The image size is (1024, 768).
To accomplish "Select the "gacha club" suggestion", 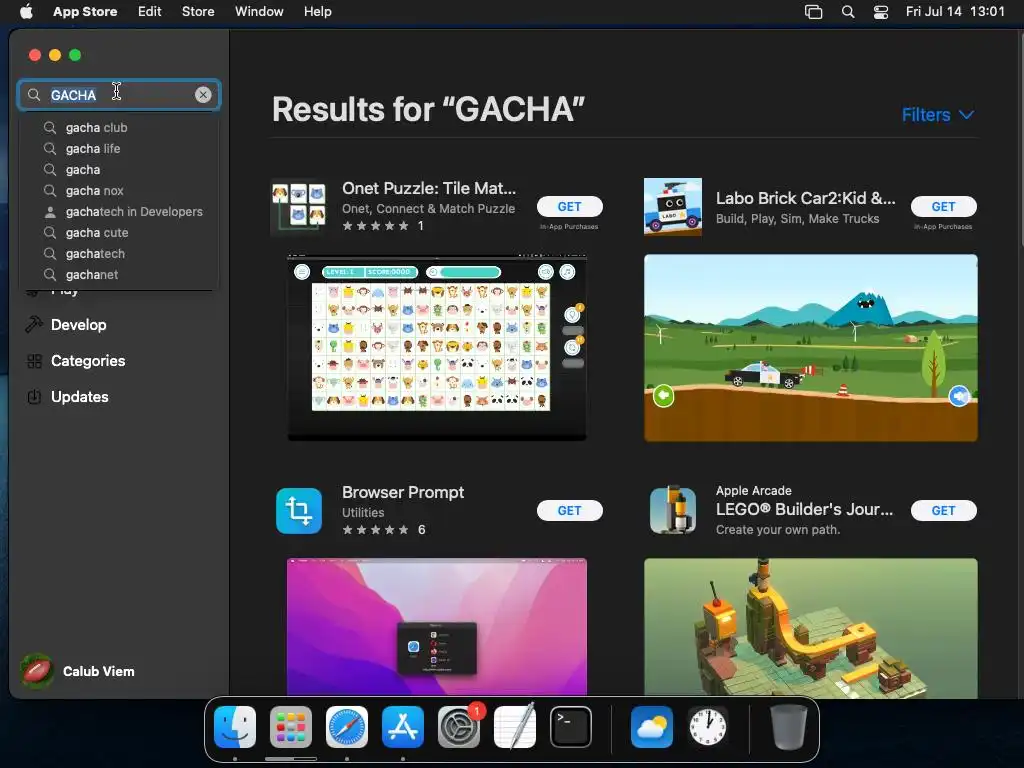I will click(118, 127).
